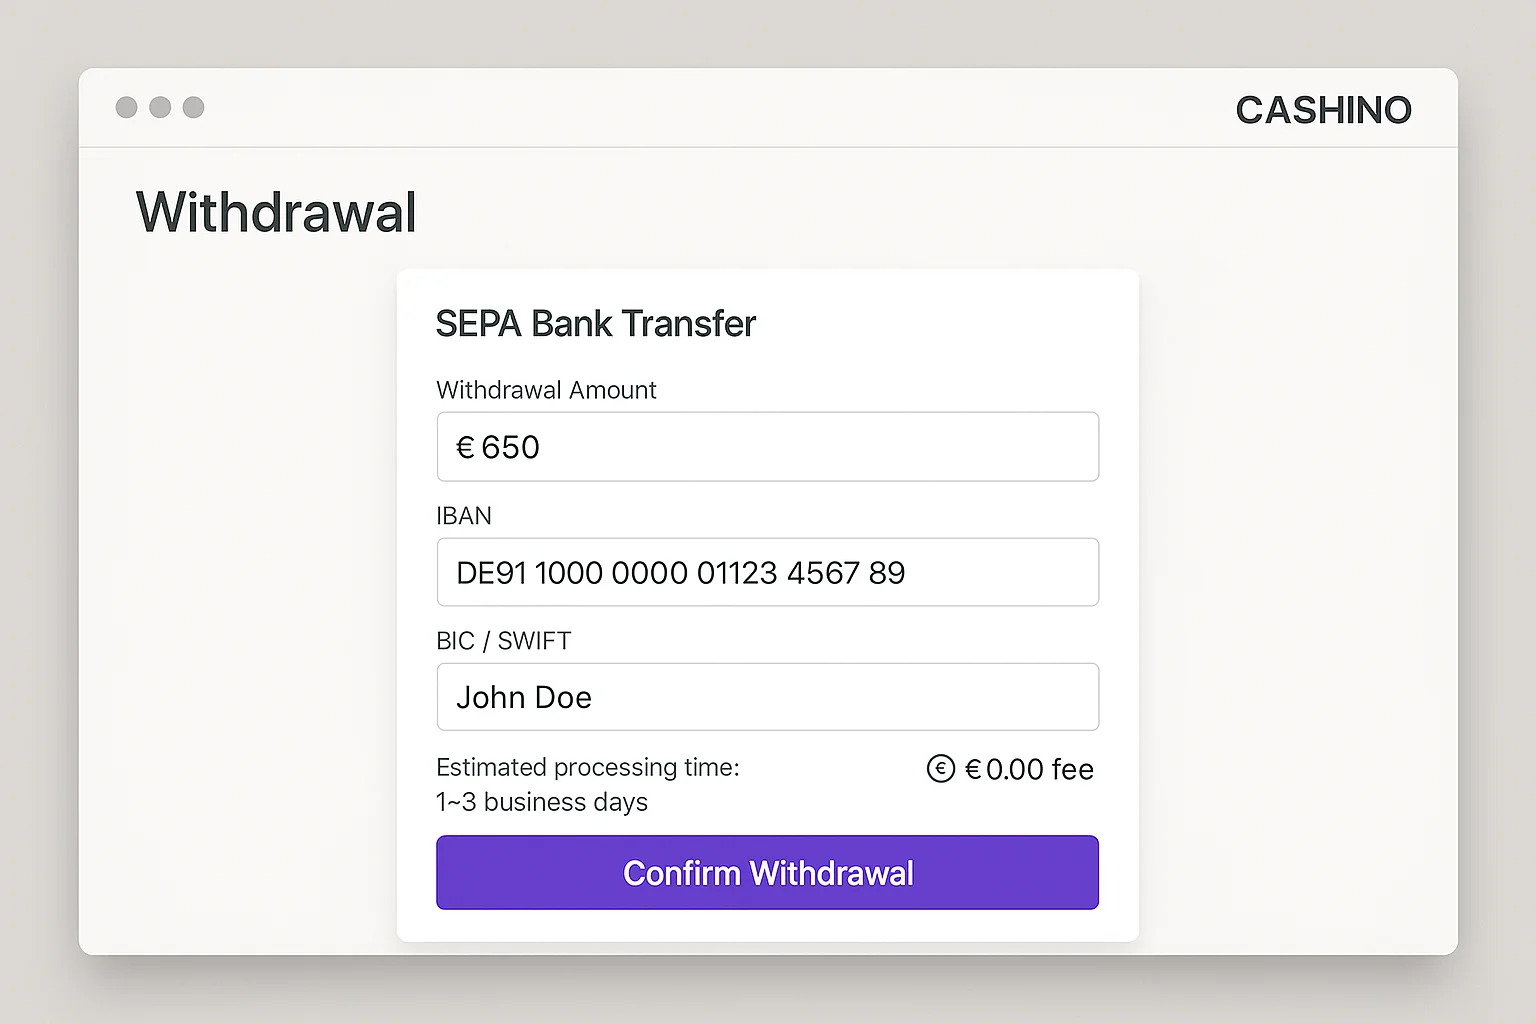1536x1024 pixels.
Task: Click the euro symbol before 650
Action: pyautogui.click(x=465, y=447)
